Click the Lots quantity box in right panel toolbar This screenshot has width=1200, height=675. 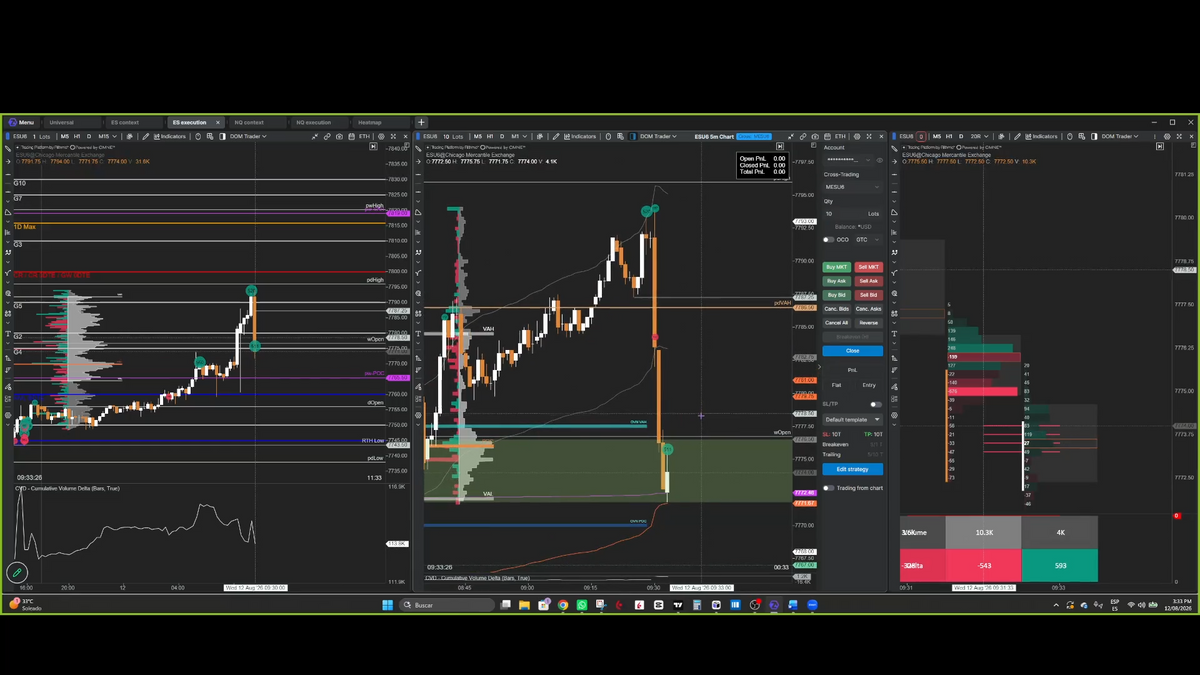tap(921, 136)
